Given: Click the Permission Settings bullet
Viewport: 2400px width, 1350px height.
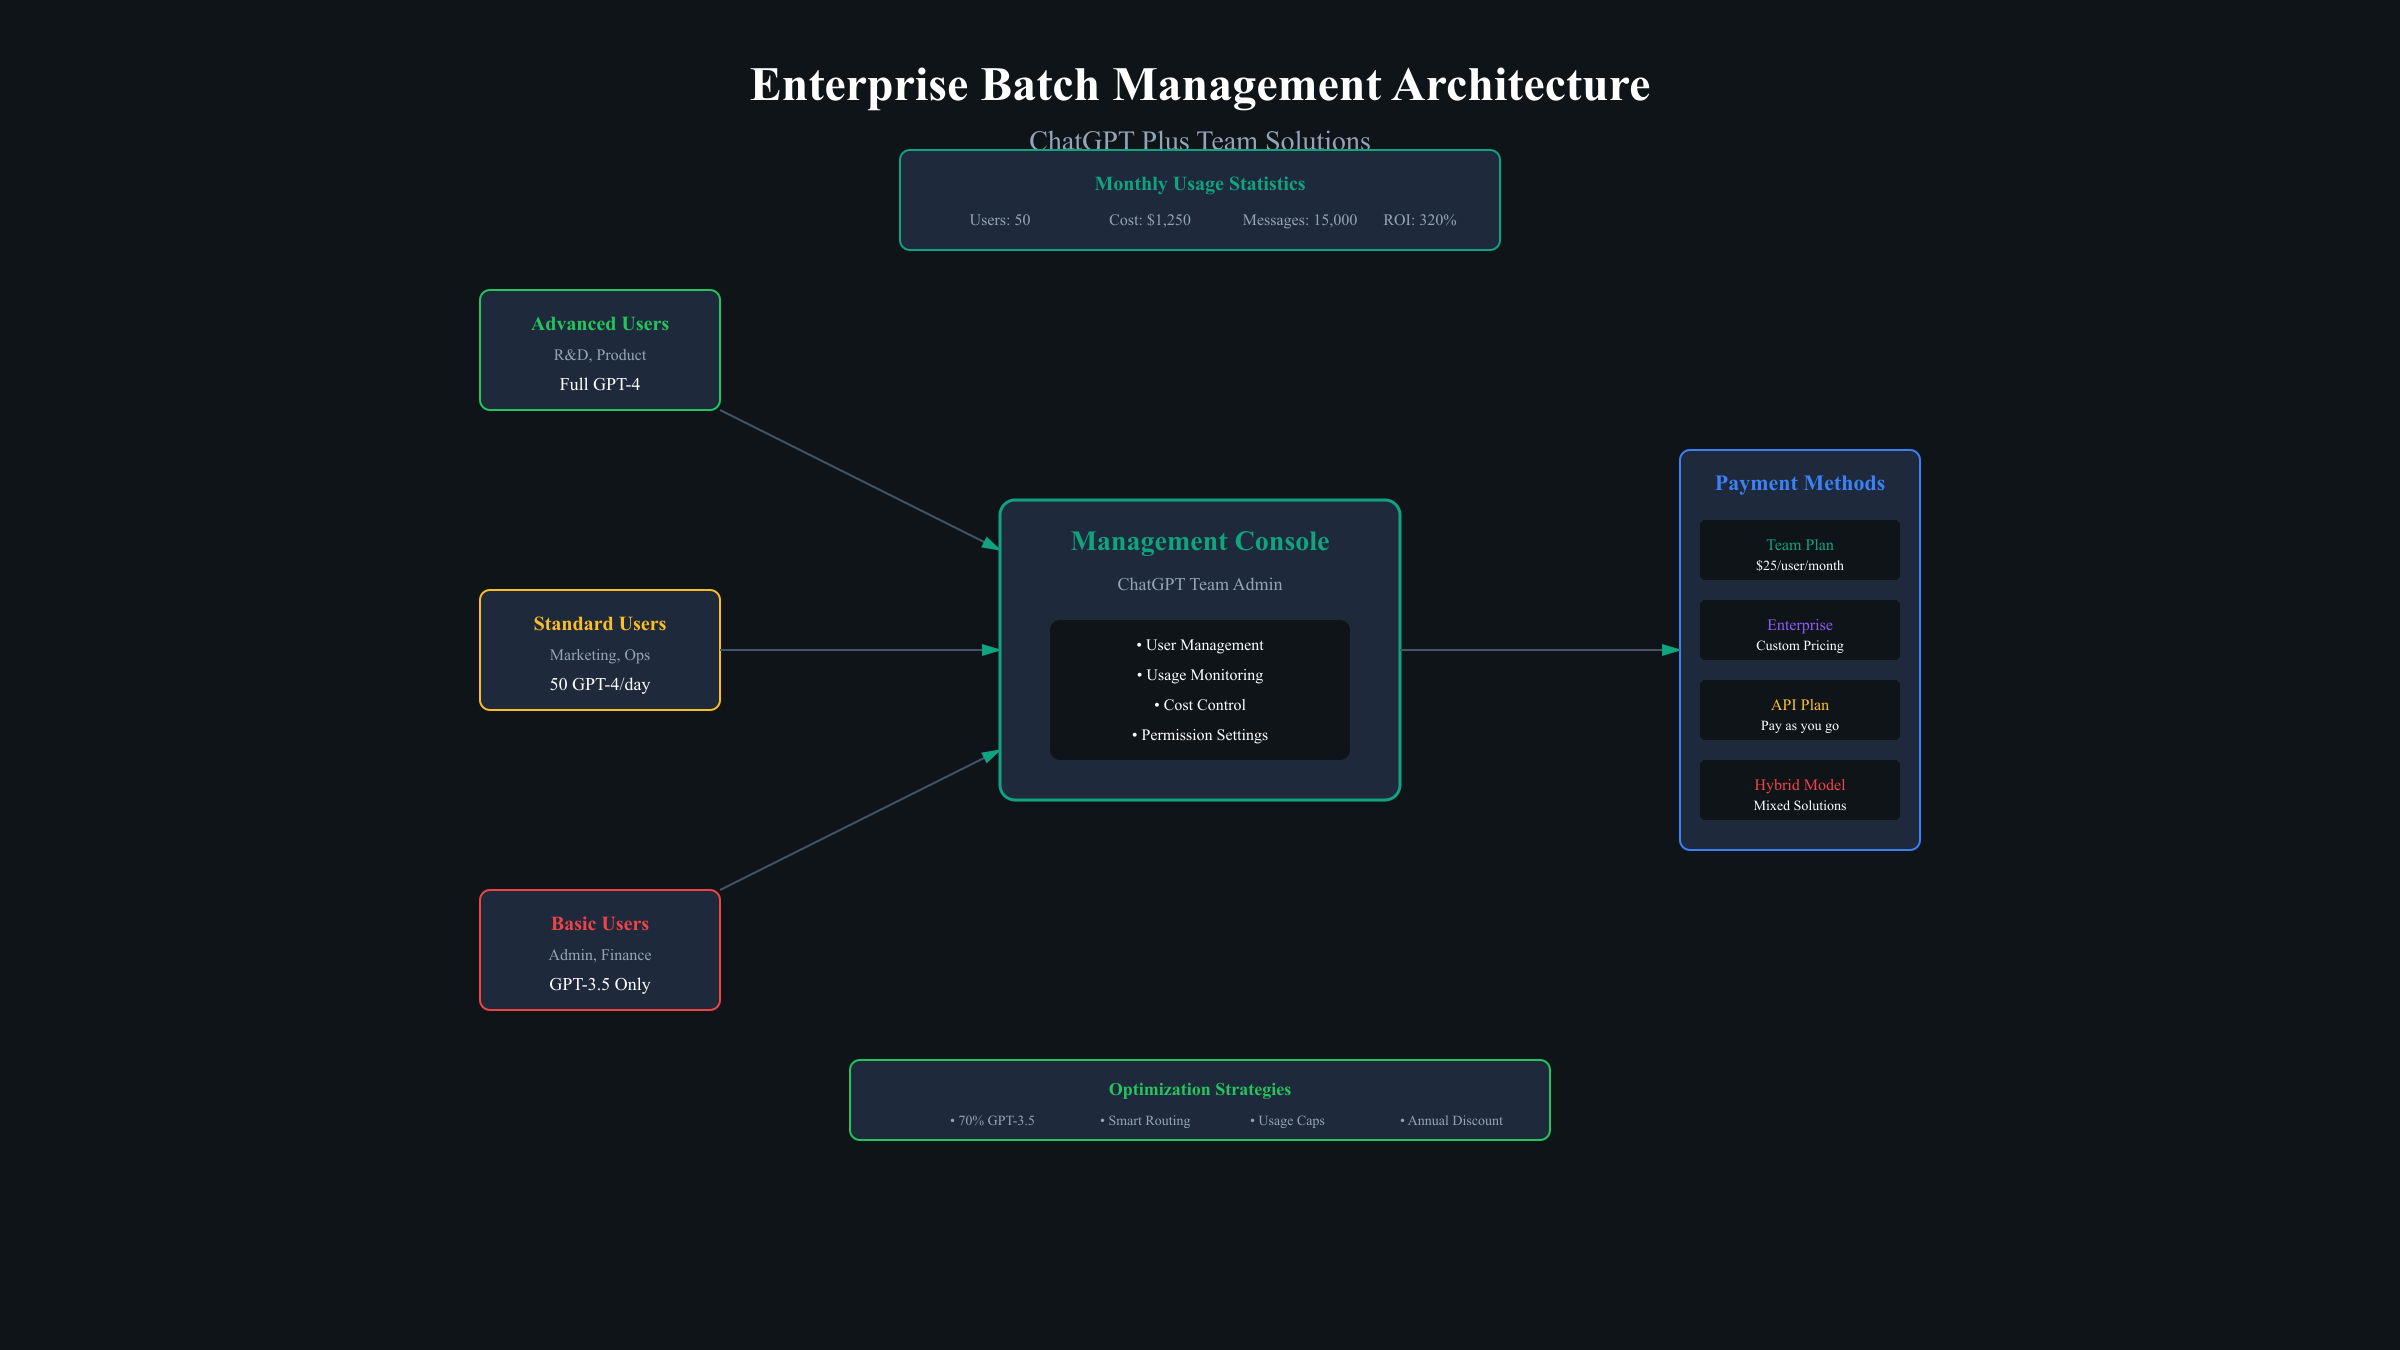Looking at the screenshot, I should (1200, 735).
